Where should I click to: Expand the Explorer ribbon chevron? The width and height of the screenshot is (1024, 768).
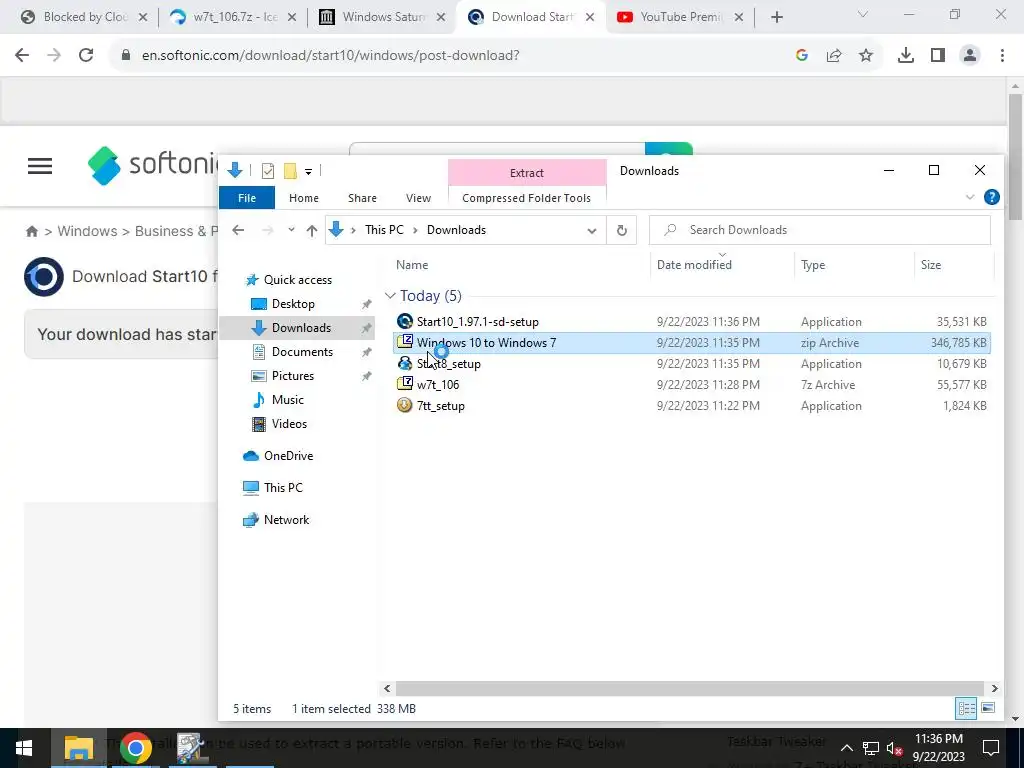(x=970, y=197)
